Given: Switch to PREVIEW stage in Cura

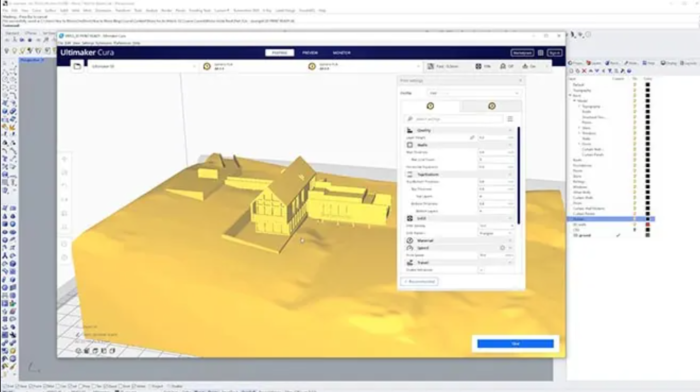Looking at the screenshot, I should pyautogui.click(x=310, y=53).
